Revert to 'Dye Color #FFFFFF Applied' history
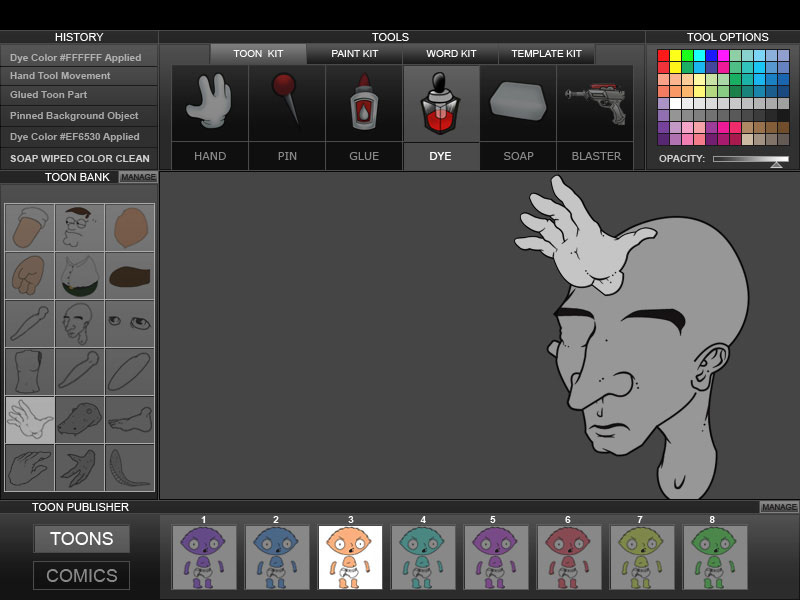800x600 pixels. 79,58
